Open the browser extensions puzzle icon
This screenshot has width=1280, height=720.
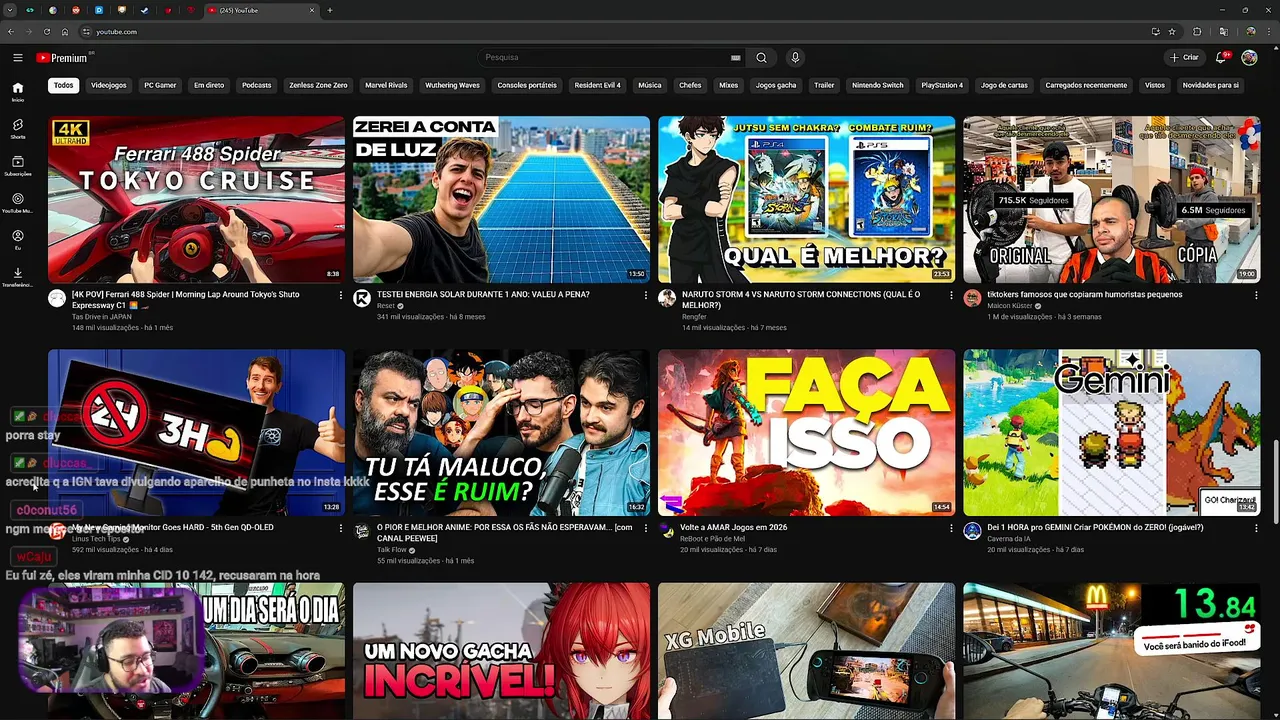pyautogui.click(x=1197, y=32)
